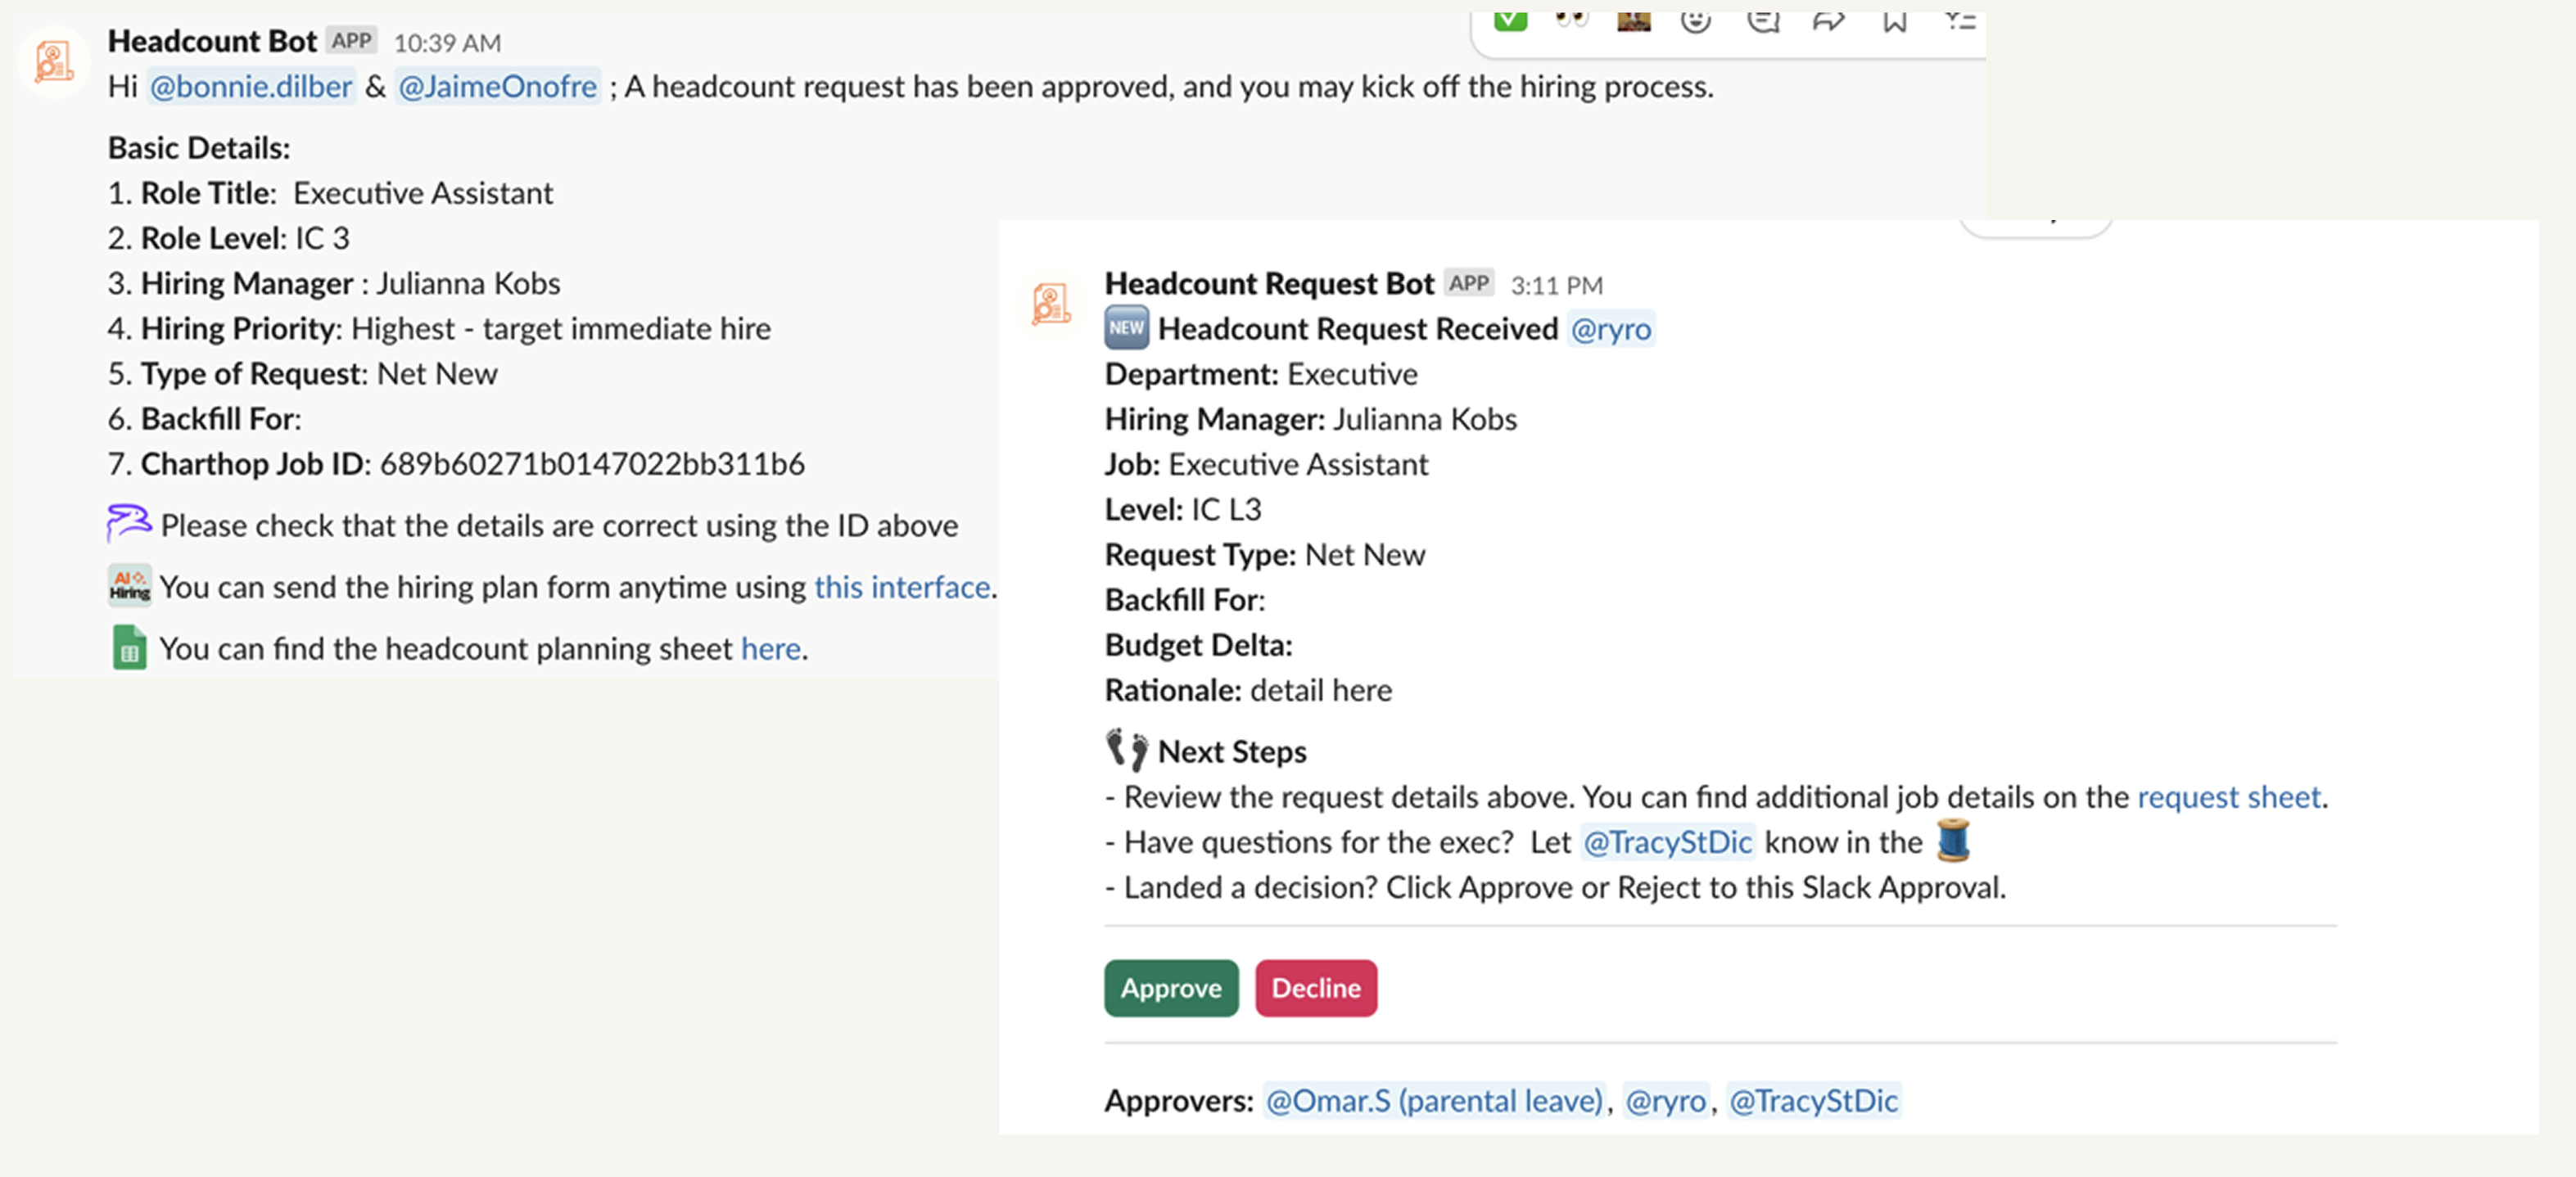Click the @JaimeOnofre mention
This screenshot has width=2576, height=1177.
497,87
